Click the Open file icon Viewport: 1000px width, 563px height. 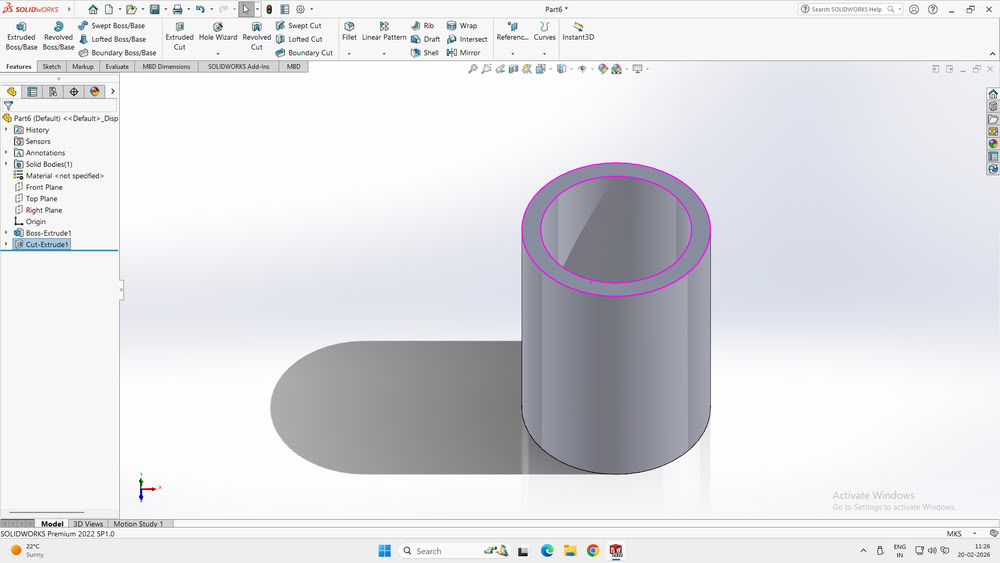131,9
